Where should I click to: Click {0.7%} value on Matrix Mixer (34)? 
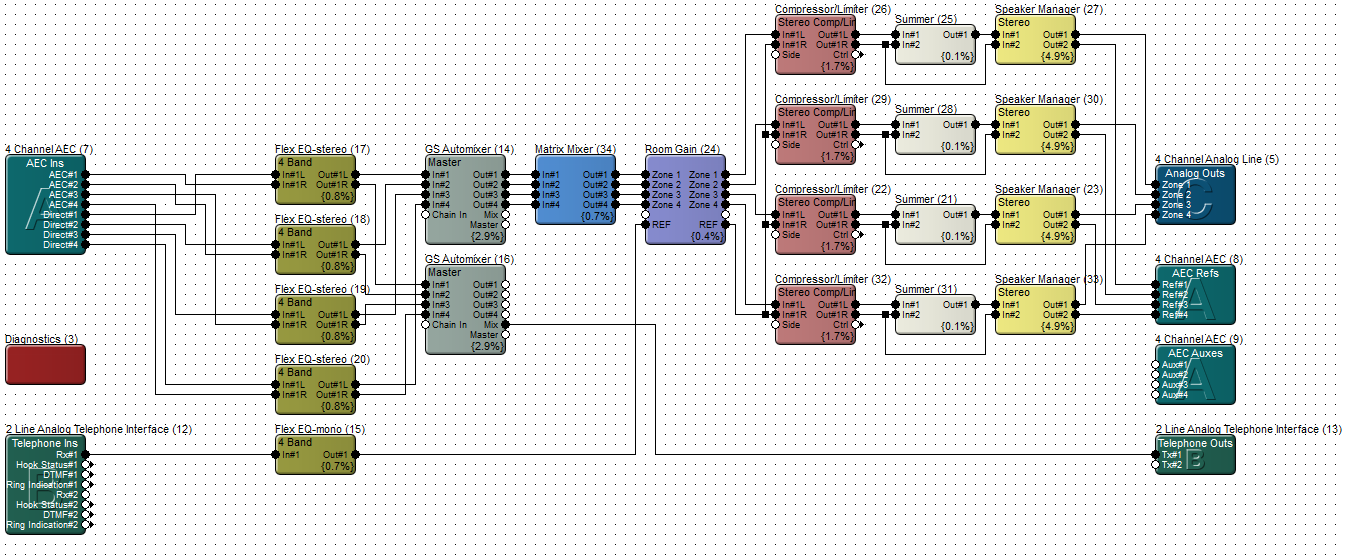[597, 216]
